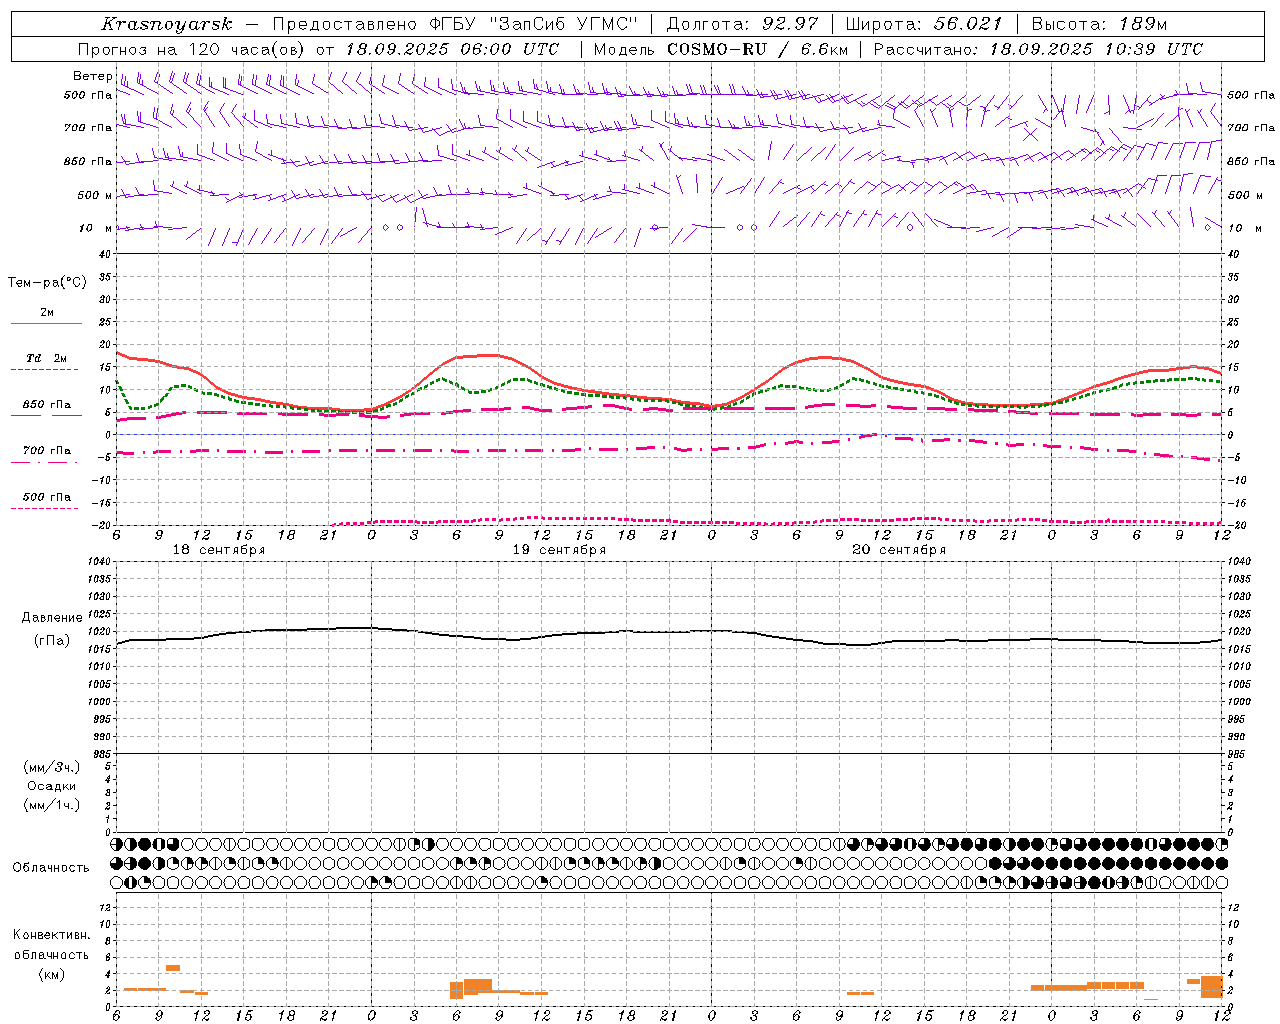
Task: Click the 20 сентября date label
Action: click(899, 550)
